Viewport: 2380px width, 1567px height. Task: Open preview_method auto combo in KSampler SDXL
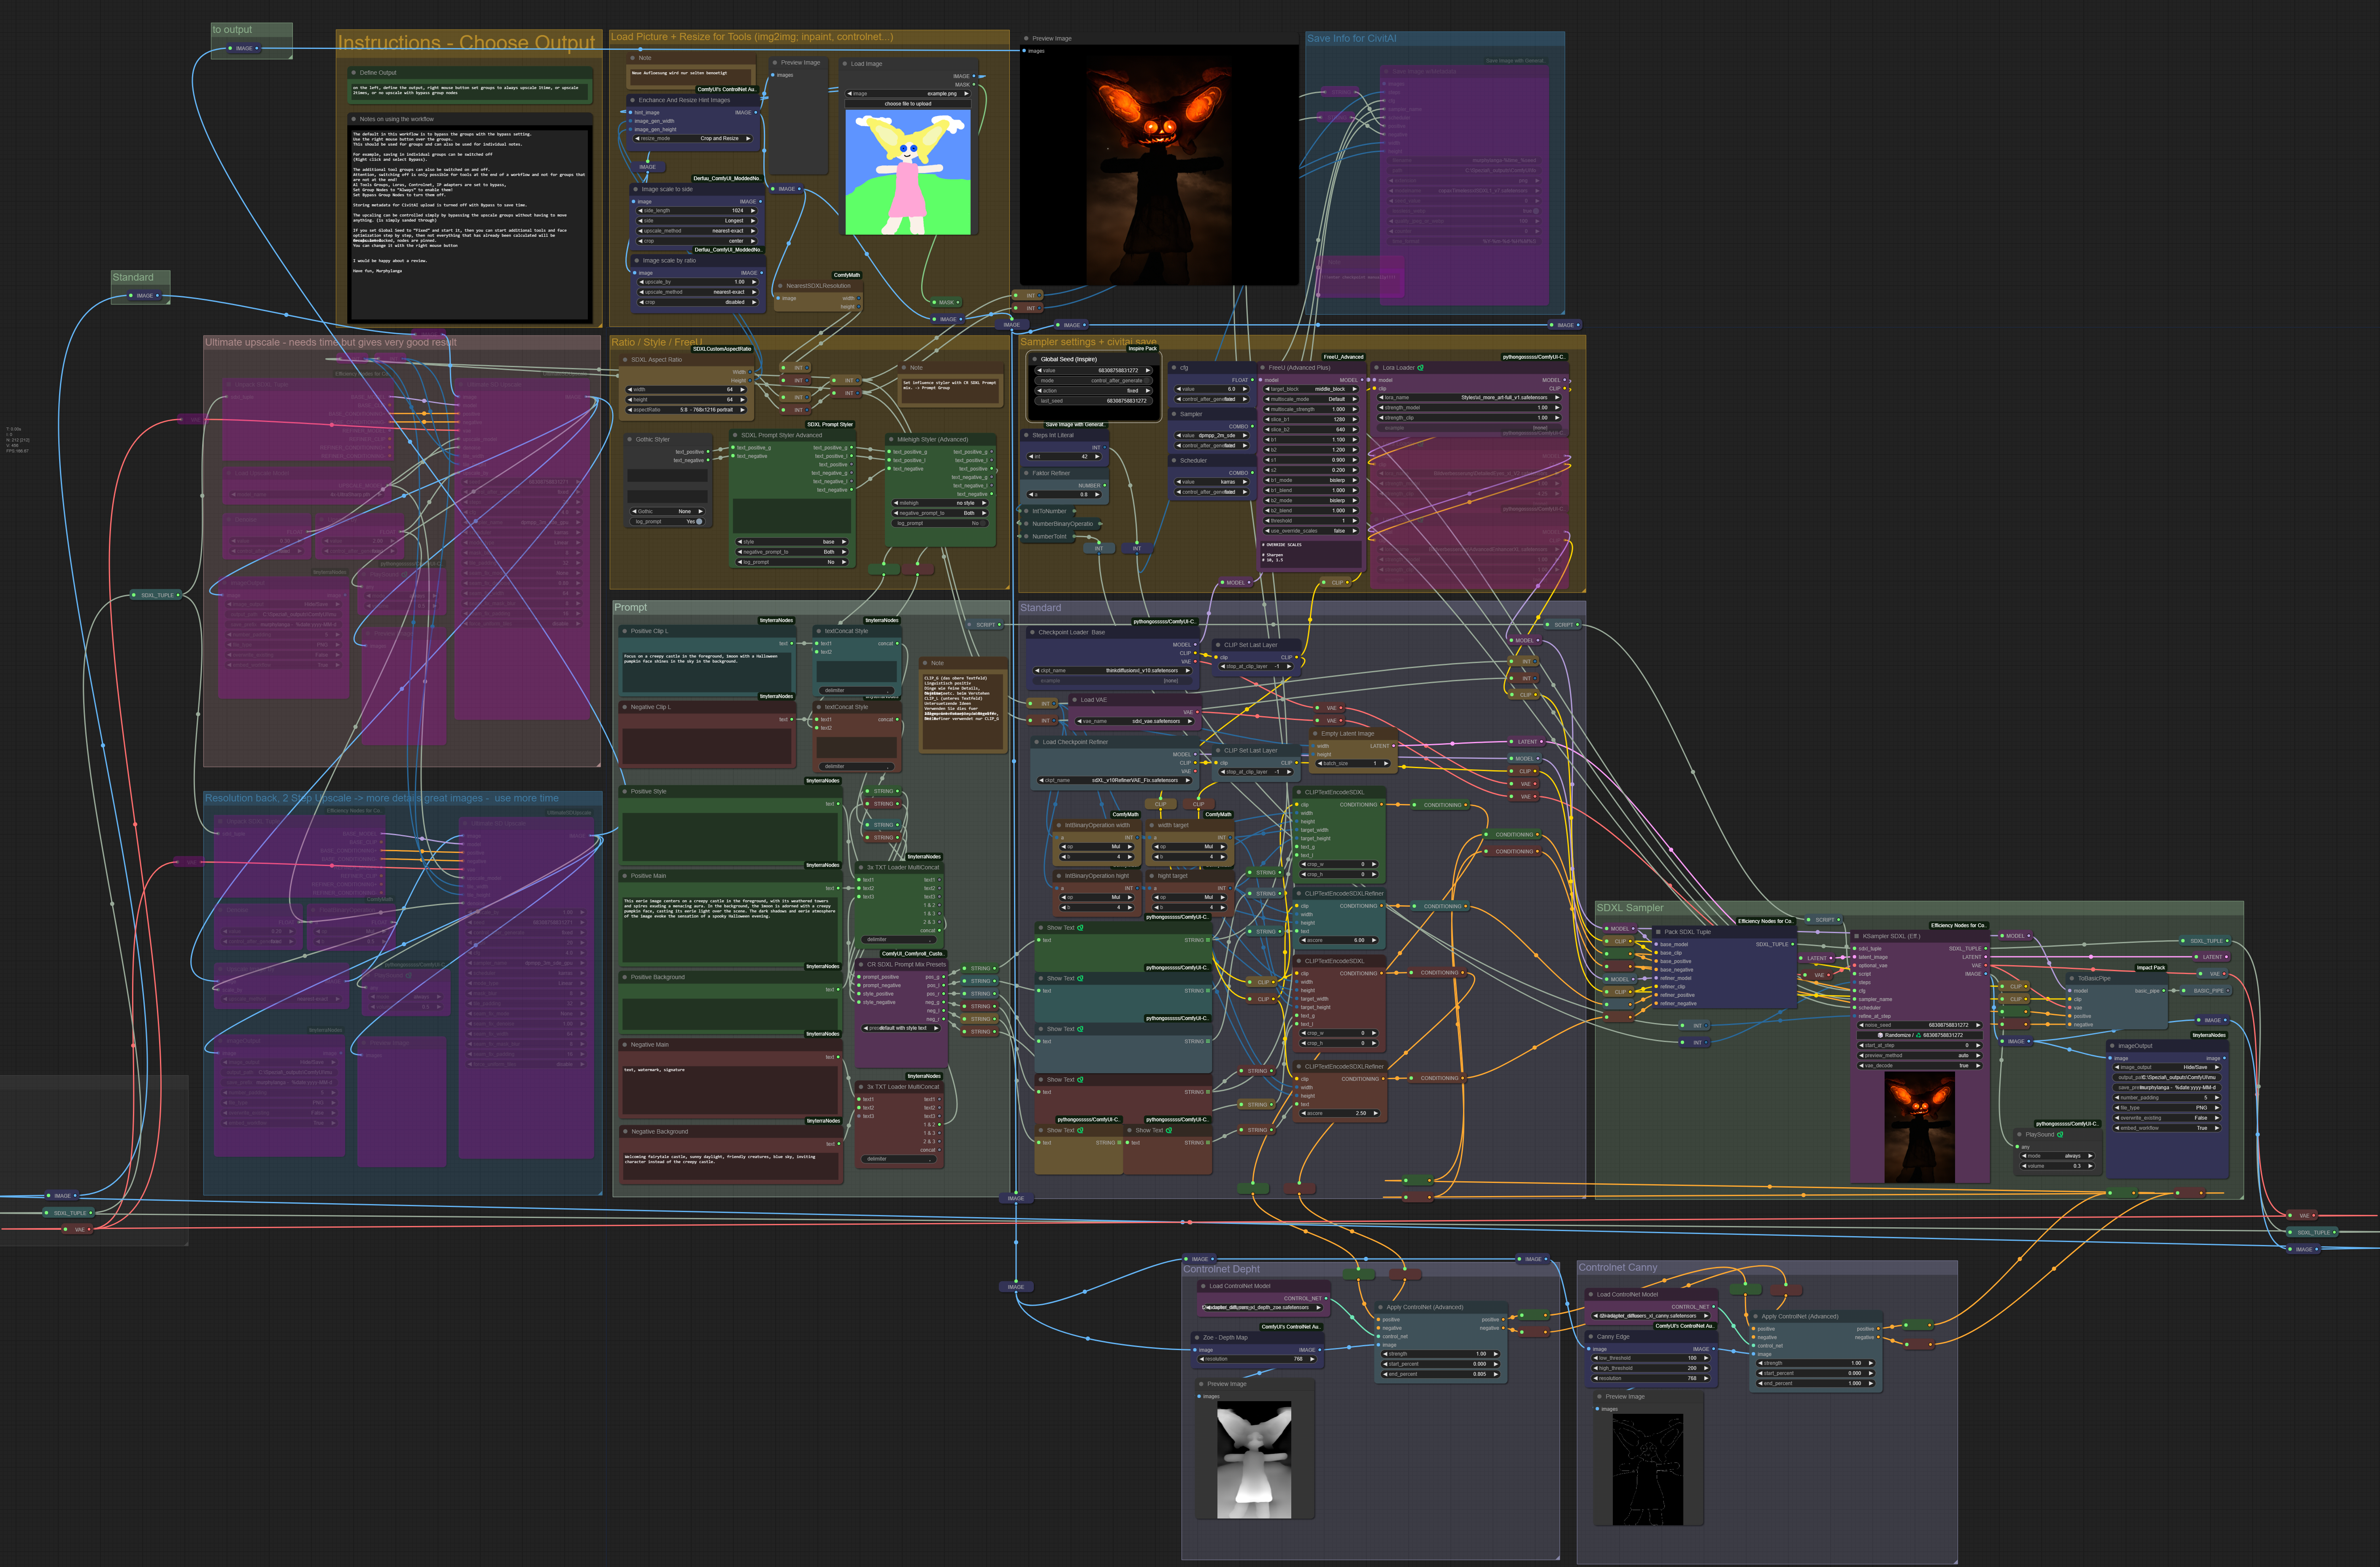(1919, 1055)
